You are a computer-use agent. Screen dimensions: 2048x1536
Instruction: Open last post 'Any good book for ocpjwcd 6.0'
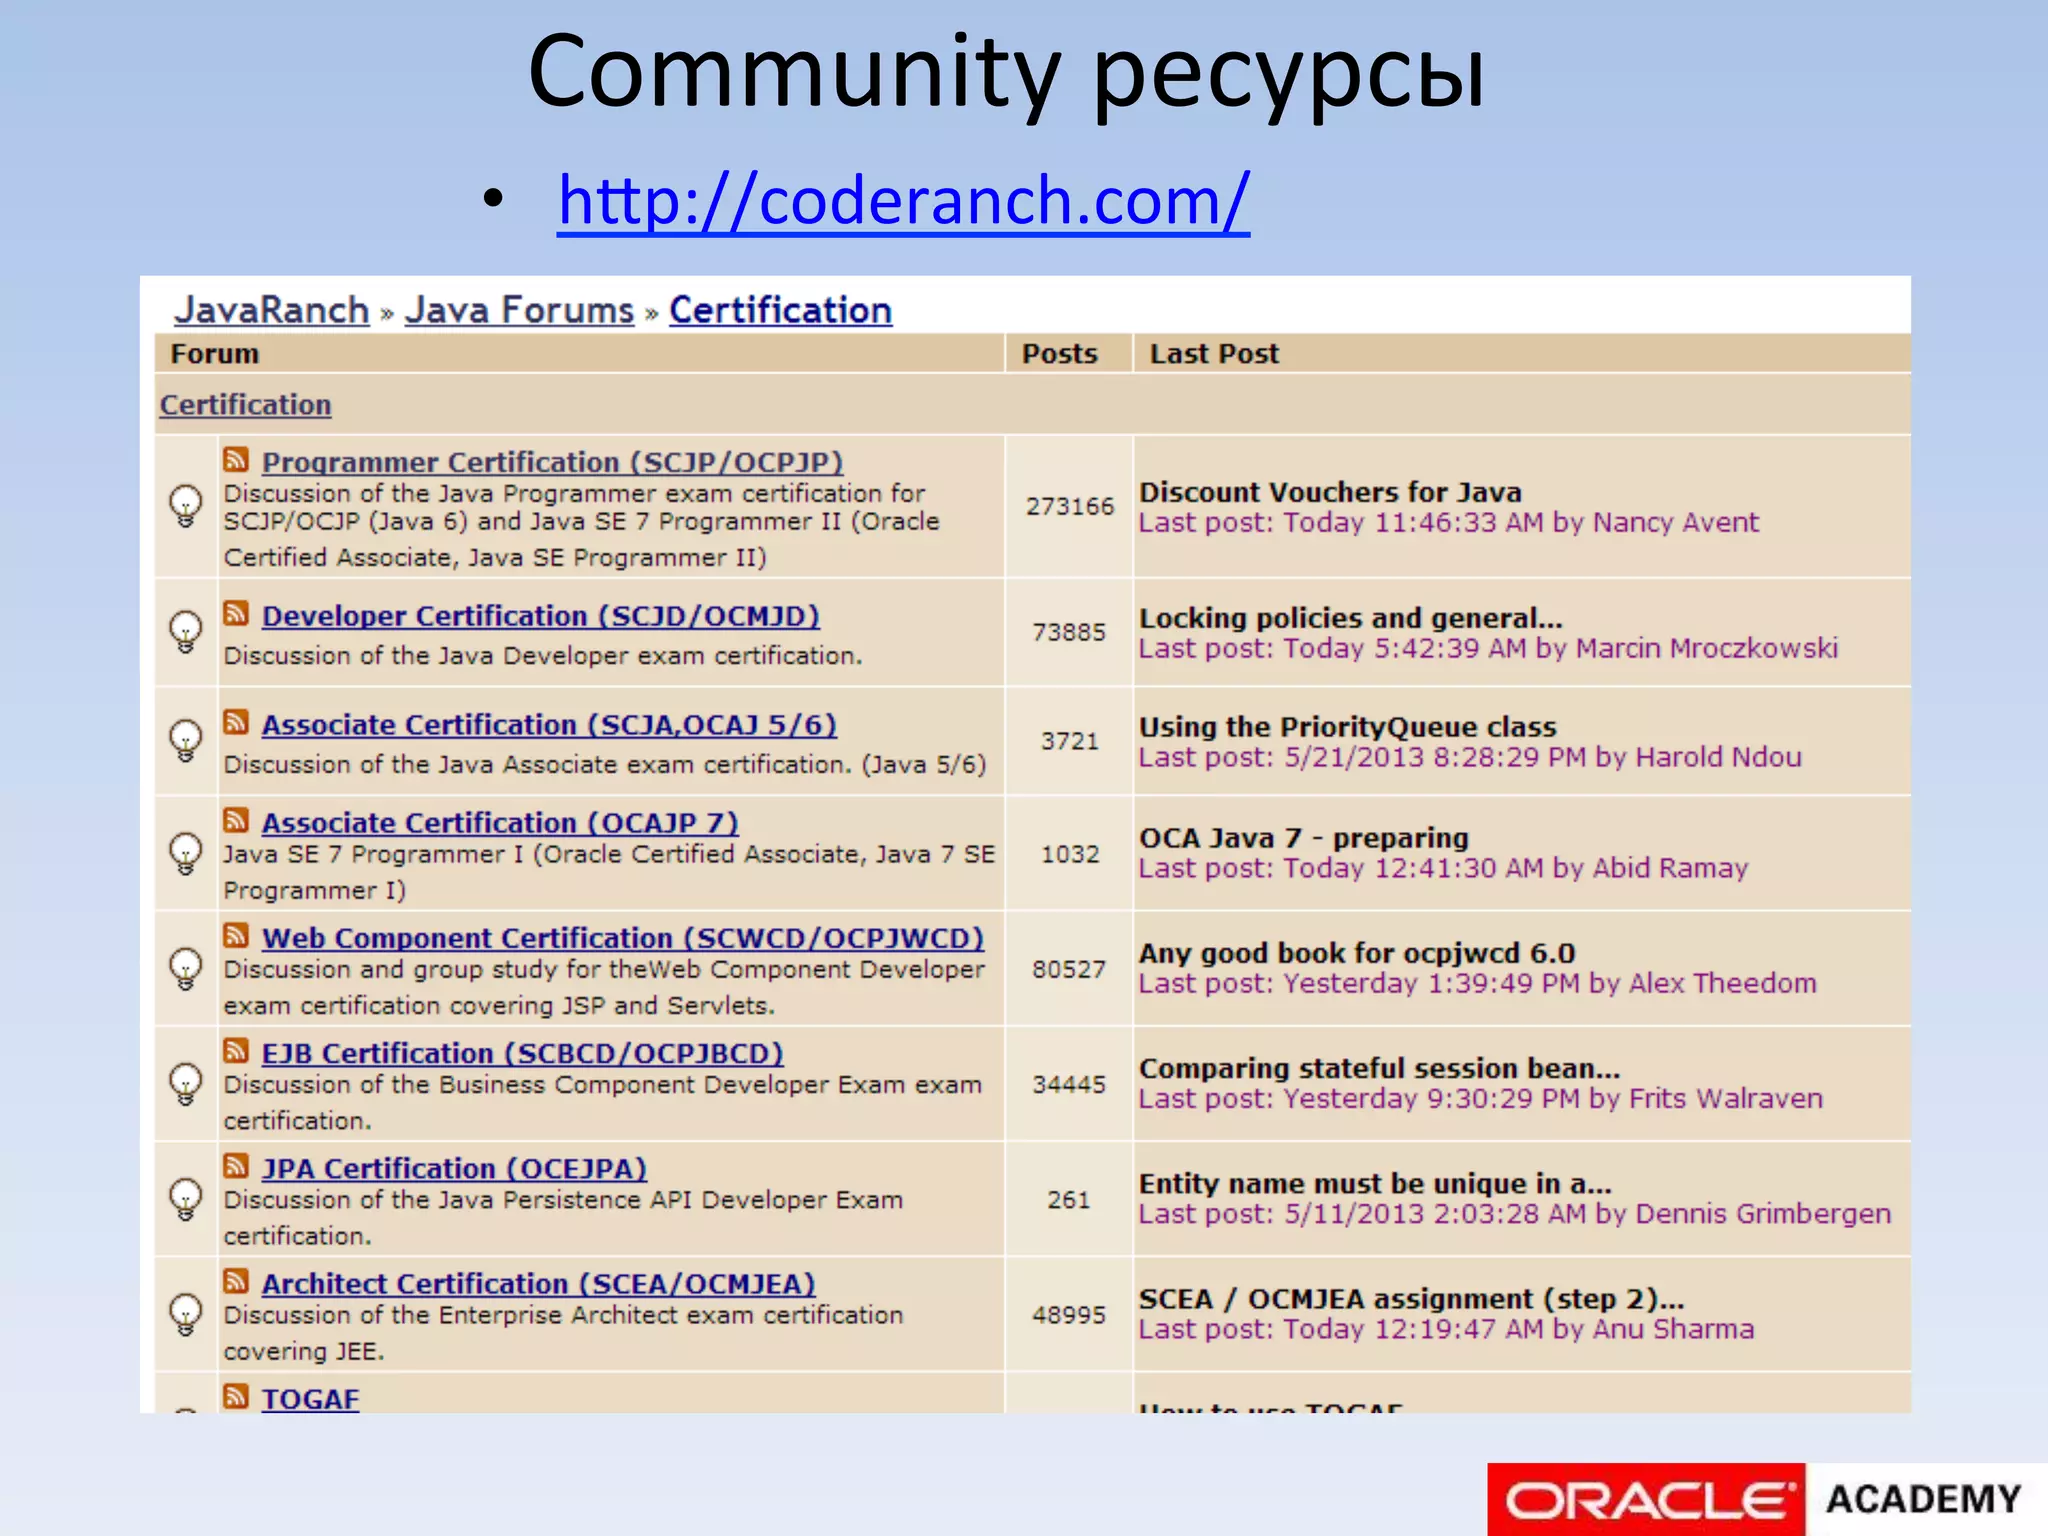1357,953
